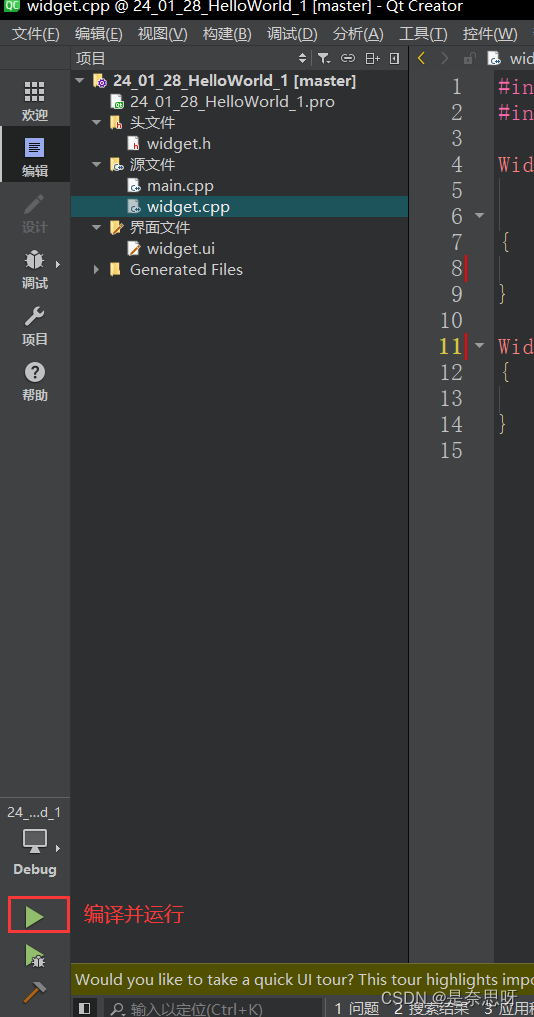Open the 构建(B) menu

point(227,34)
